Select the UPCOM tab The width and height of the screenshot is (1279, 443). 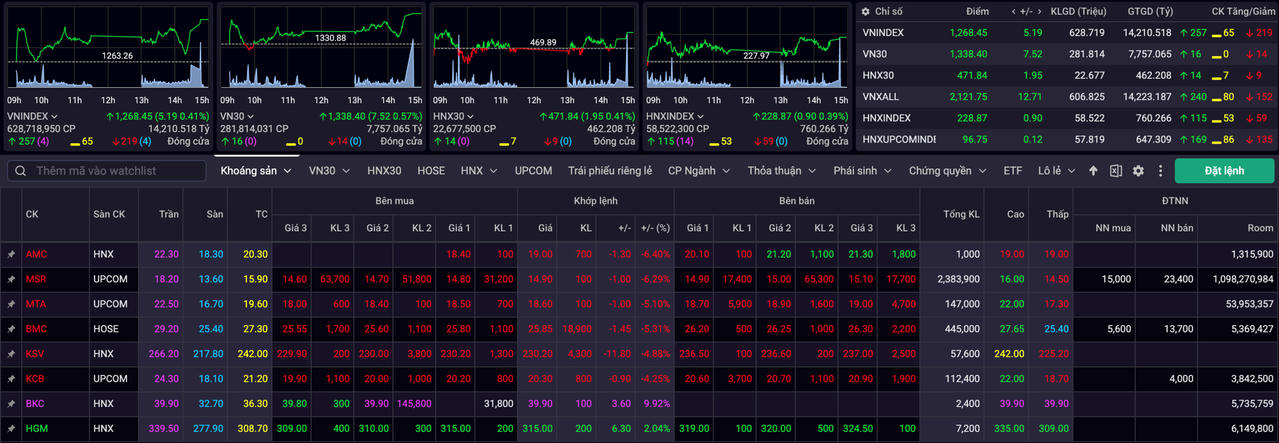point(533,171)
